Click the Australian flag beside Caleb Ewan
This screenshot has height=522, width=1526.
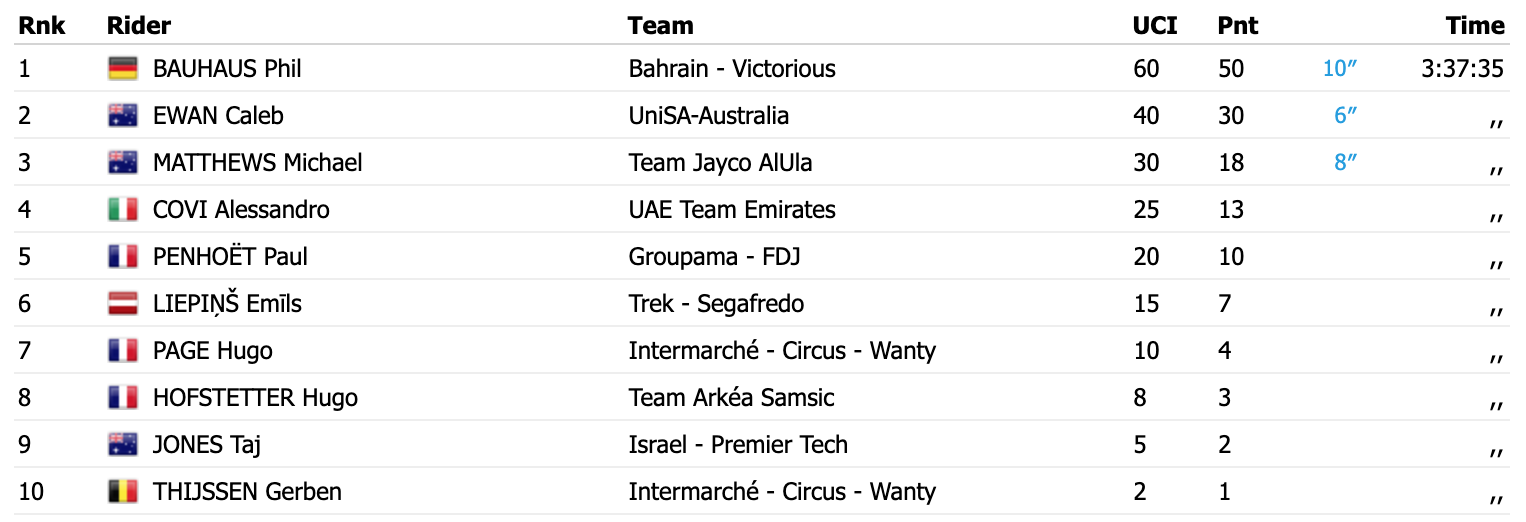coord(122,116)
